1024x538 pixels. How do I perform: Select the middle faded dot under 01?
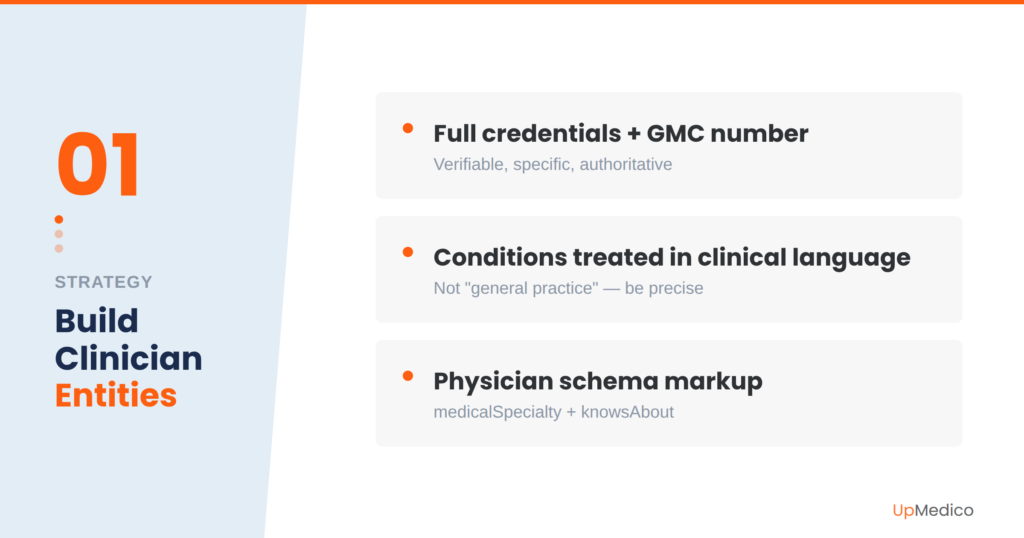coord(59,234)
